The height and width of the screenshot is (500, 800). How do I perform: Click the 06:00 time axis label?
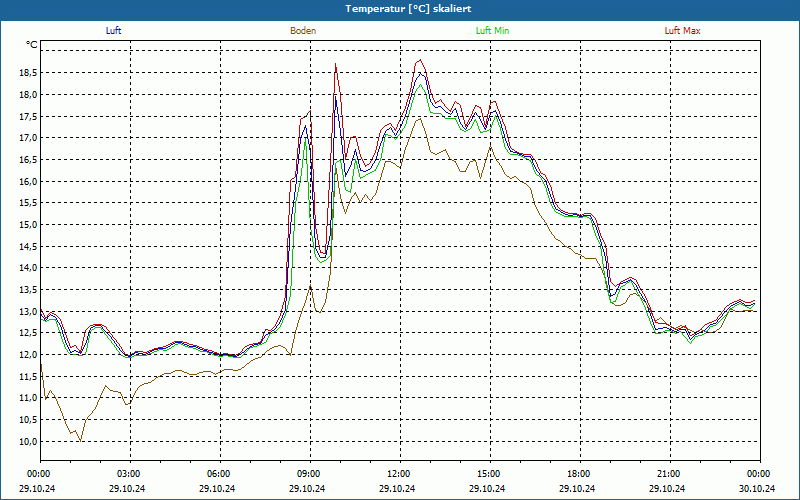point(220,474)
